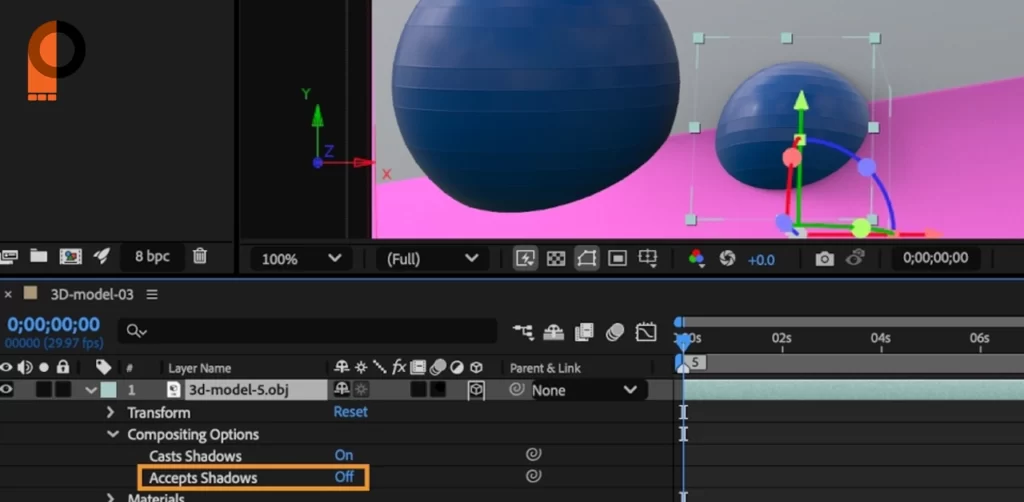Click the Casts Shadows On value
Image resolution: width=1024 pixels, height=502 pixels.
[344, 455]
